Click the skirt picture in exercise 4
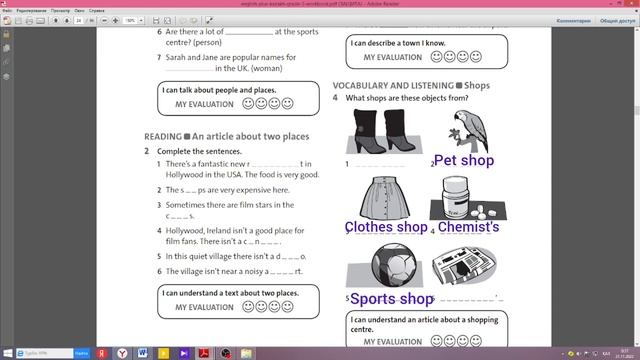This screenshot has height=360, width=640. pos(384,198)
